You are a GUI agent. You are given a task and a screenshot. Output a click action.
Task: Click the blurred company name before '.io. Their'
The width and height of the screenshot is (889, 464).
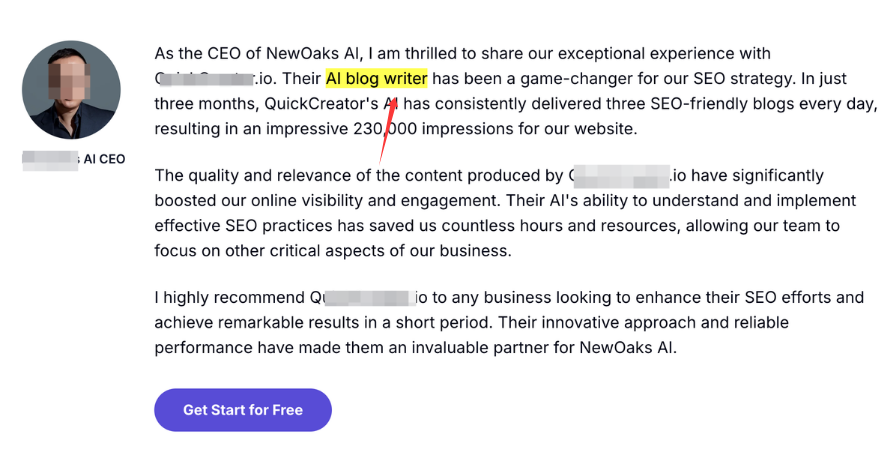point(205,78)
